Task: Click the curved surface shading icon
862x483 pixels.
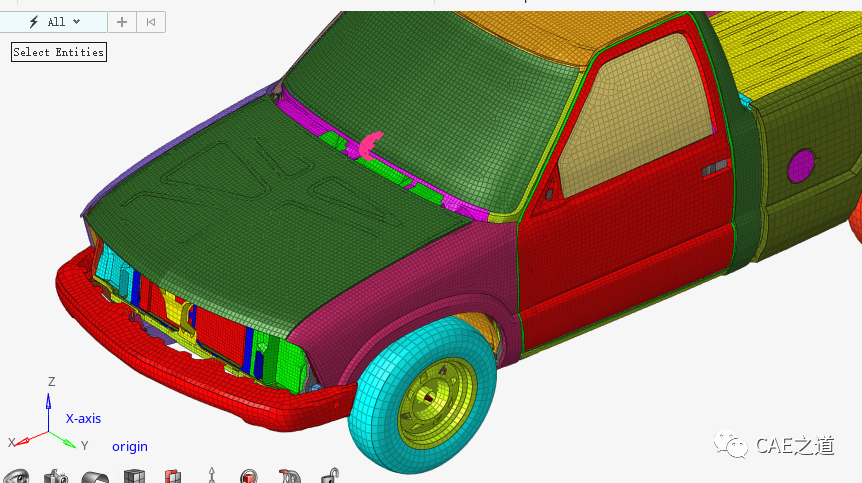Action: [x=95, y=477]
